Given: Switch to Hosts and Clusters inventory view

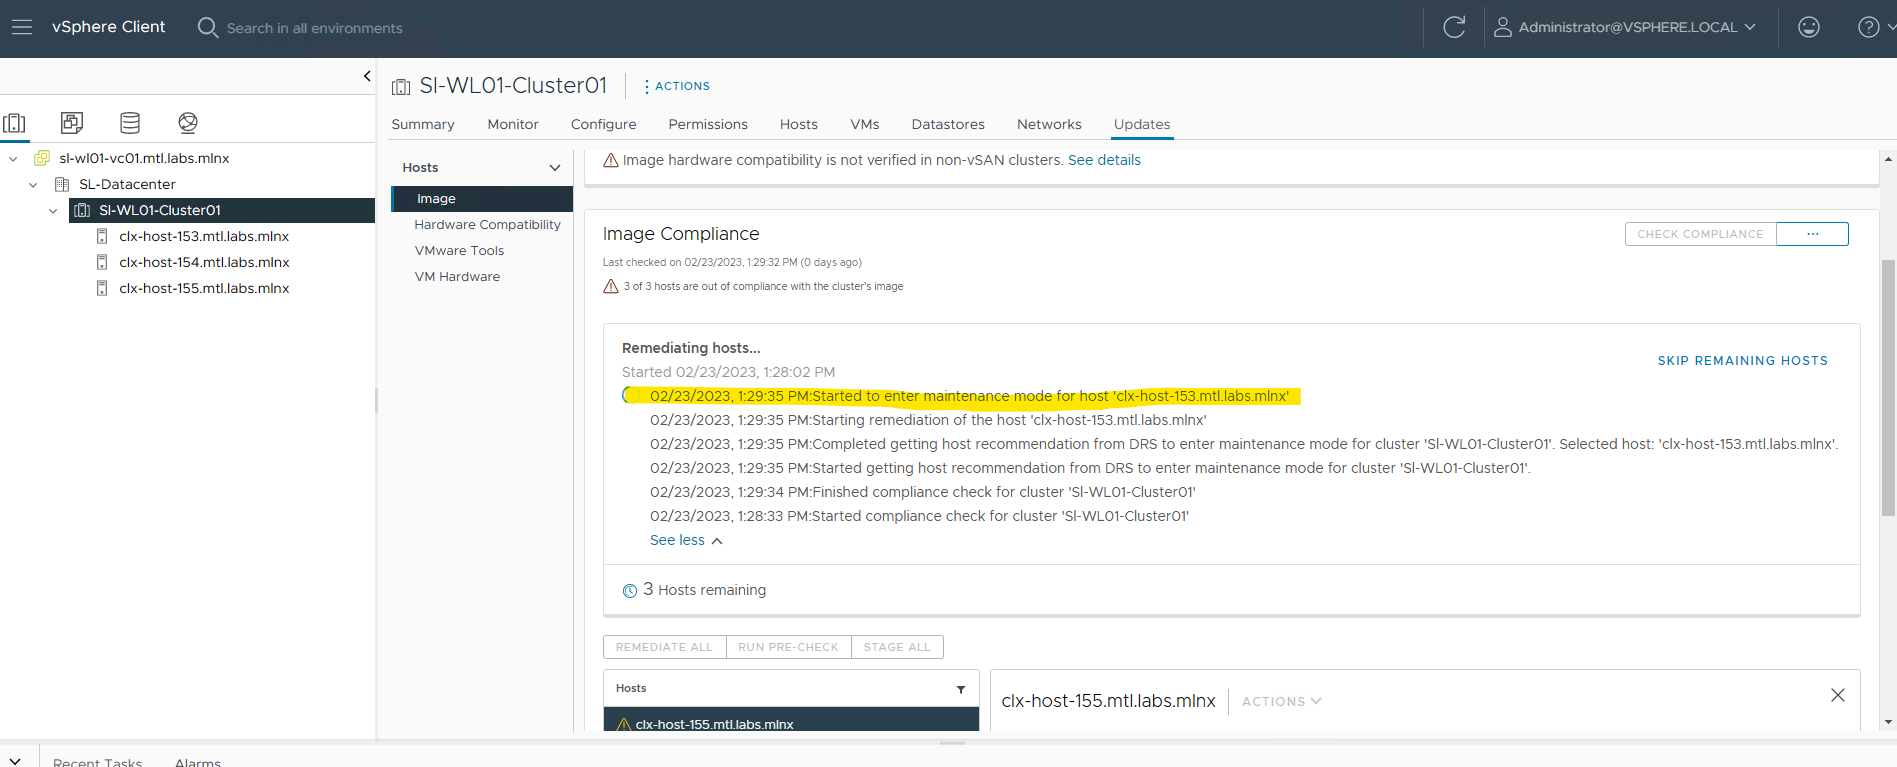Looking at the screenshot, I should pyautogui.click(x=14, y=123).
